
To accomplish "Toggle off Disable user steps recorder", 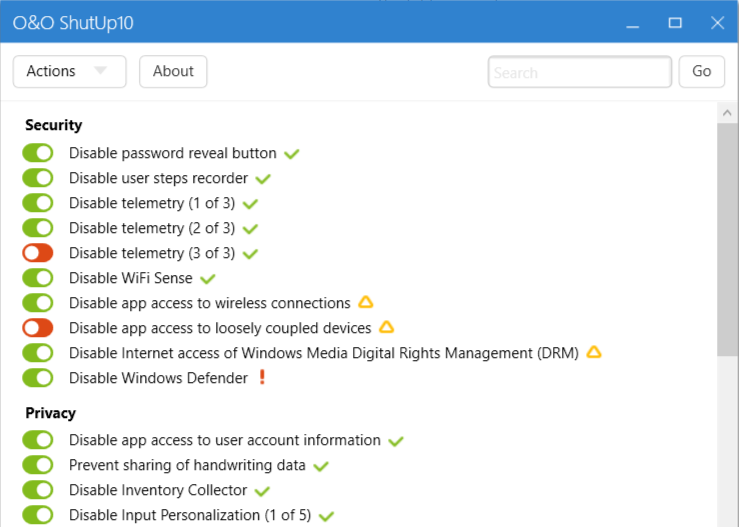I will coord(38,178).
